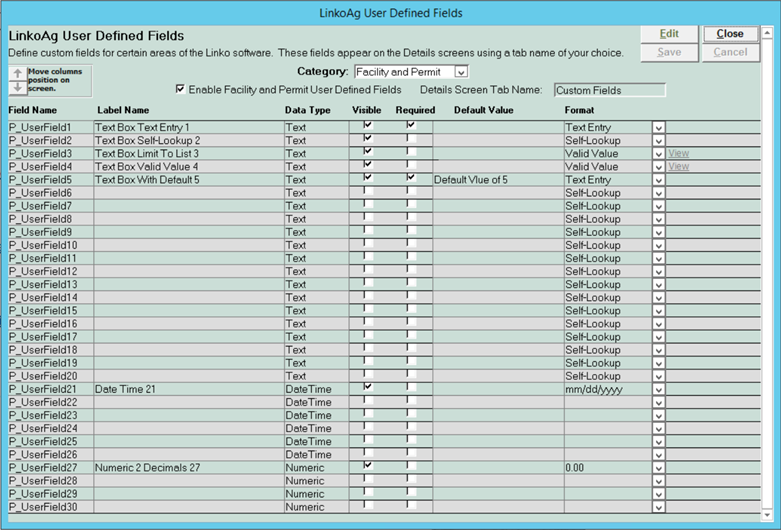Click DateTime data type for P_UserField22

coord(308,402)
